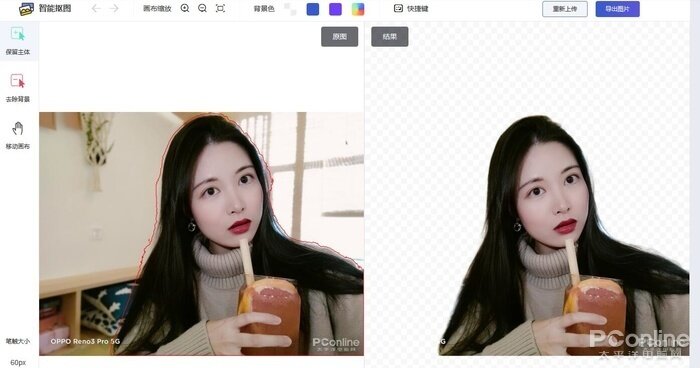Select the 结果 result label
Image resolution: width=700 pixels, height=368 pixels.
[390, 37]
